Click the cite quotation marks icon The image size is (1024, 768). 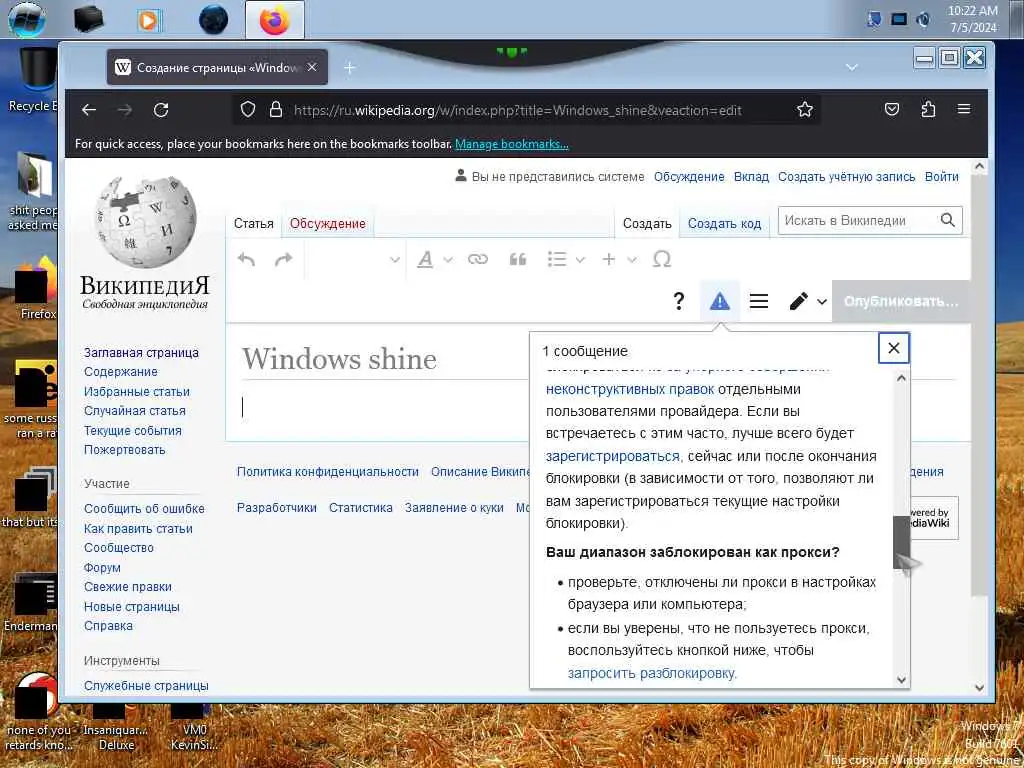518,259
